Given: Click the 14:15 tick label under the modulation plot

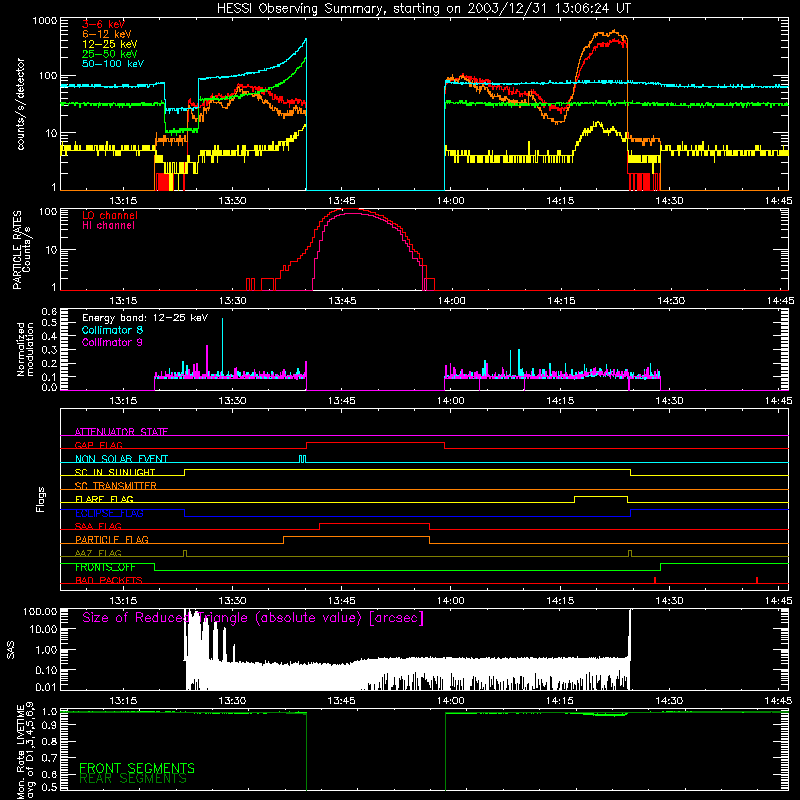Looking at the screenshot, I should point(560,401).
